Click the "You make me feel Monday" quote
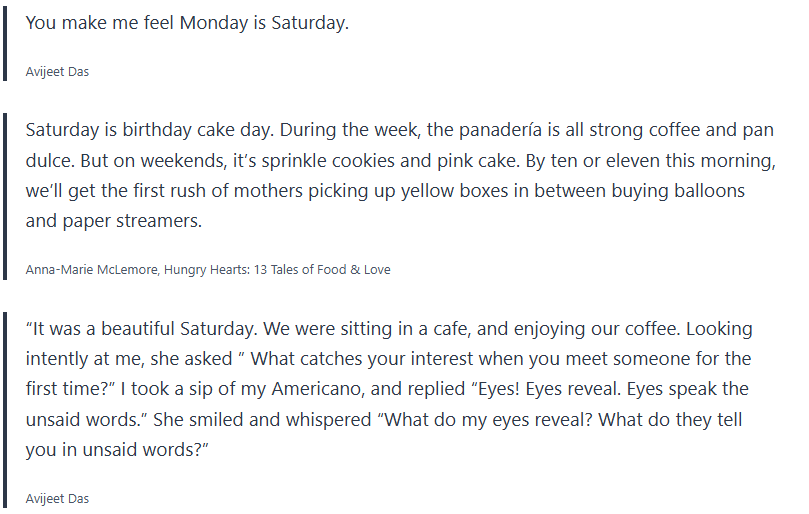This screenshot has height=514, width=809. [187, 23]
